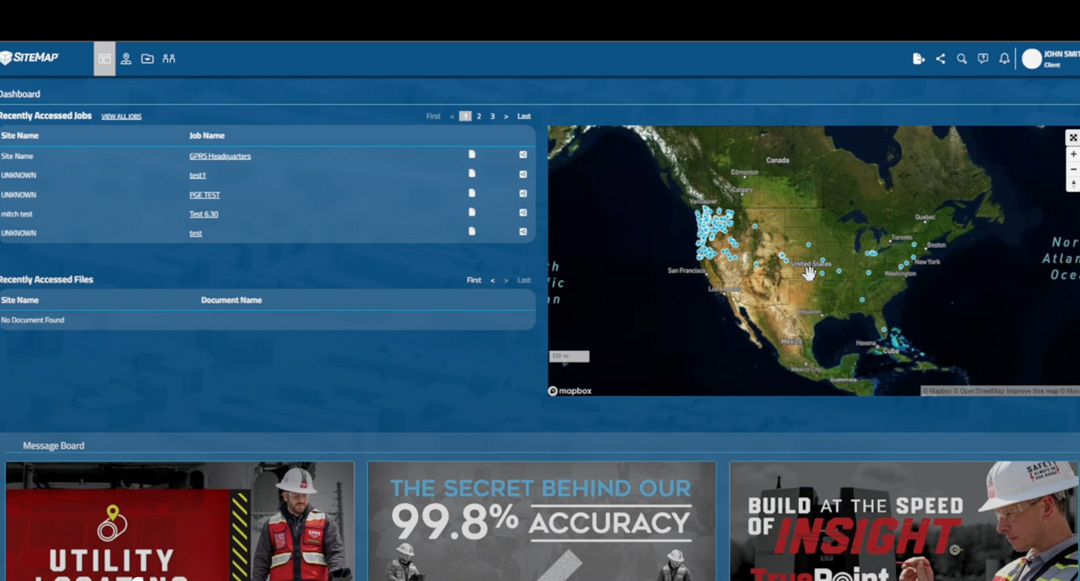Click previous arrow in Recently Accessed Files pager
Viewport: 1080px width, 581px height.
point(492,280)
